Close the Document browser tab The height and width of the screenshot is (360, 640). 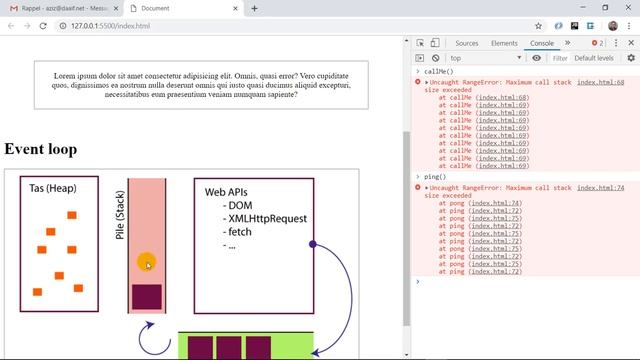[235, 8]
